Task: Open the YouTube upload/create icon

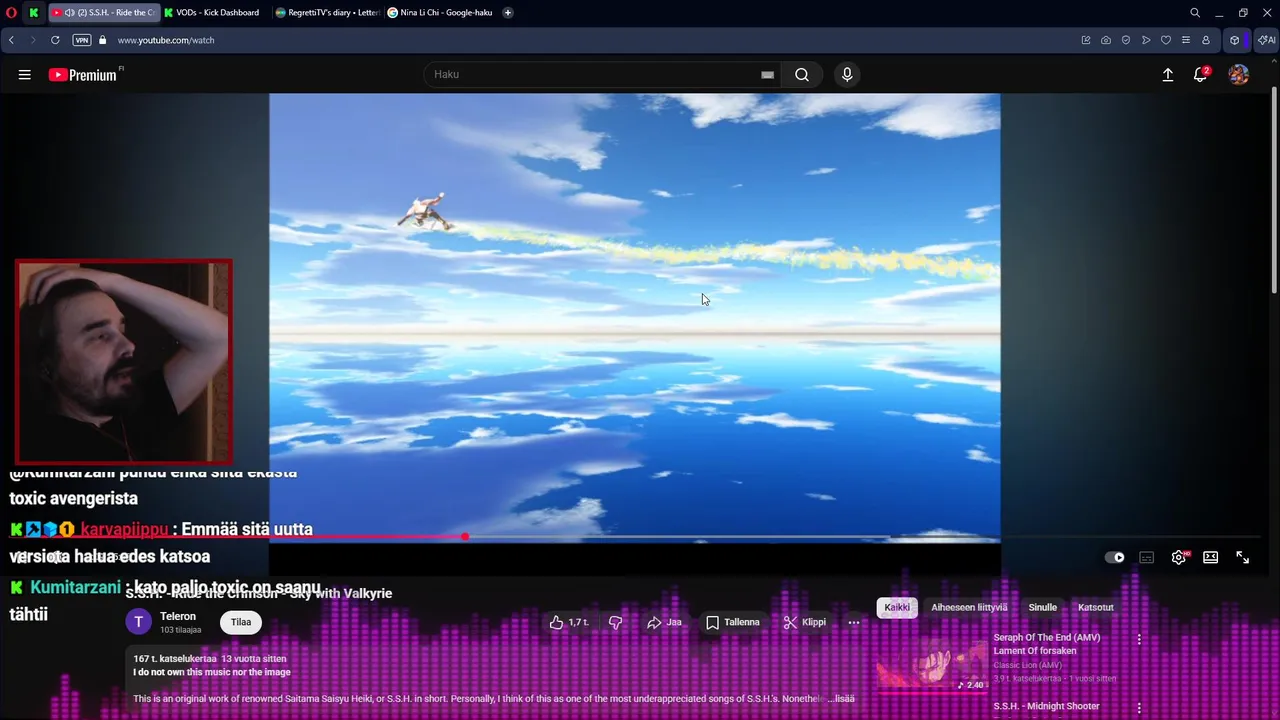Action: (x=1168, y=75)
